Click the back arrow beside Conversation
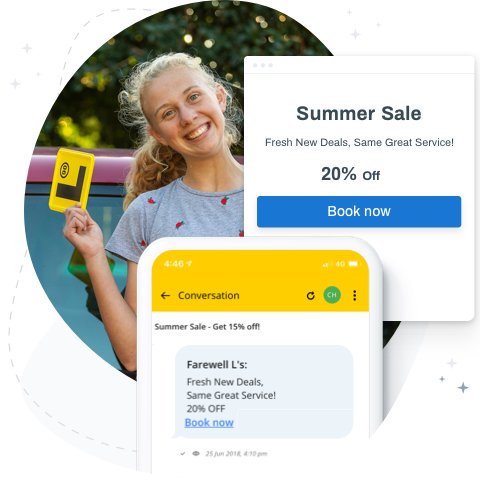The image size is (480, 480). pyautogui.click(x=165, y=295)
